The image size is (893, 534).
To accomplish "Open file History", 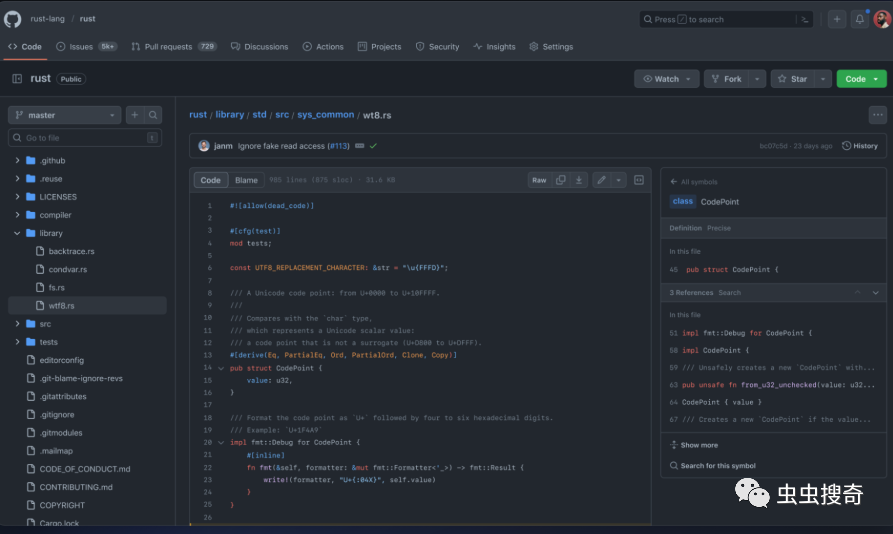I will [x=860, y=146].
